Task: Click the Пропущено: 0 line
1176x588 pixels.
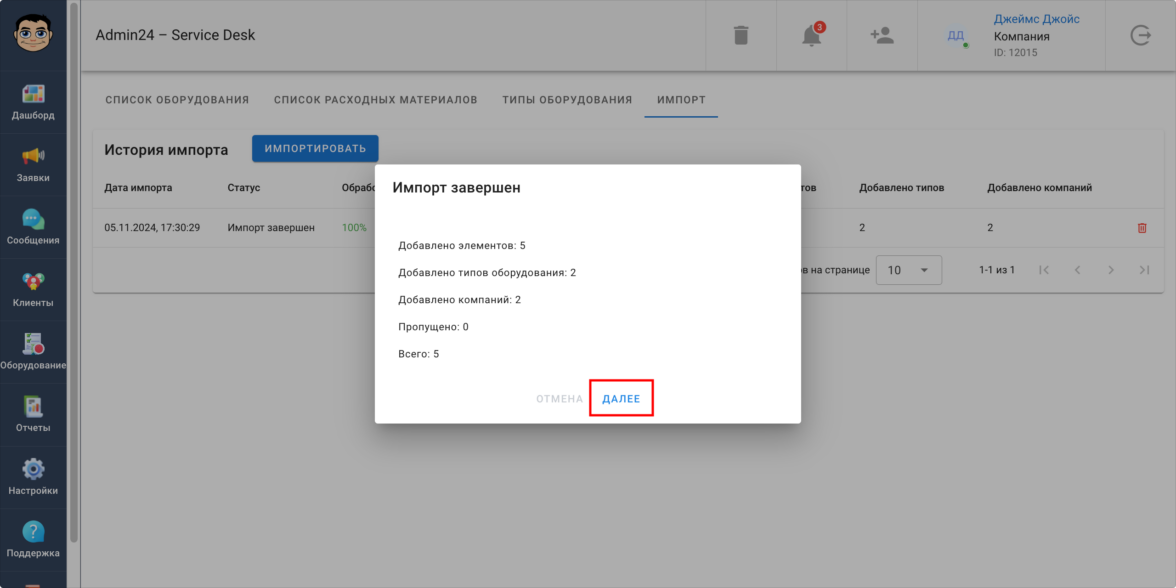Action: (434, 327)
